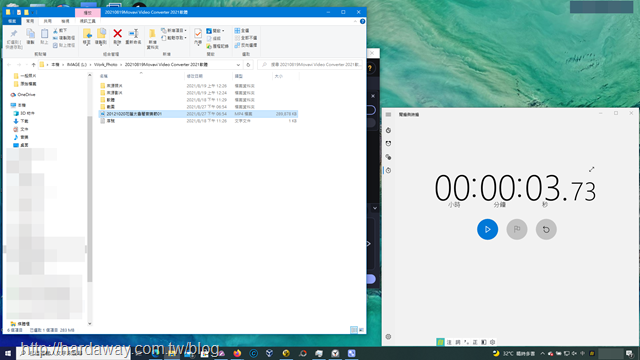Collapse the Explorer ribbon with the chevron
The height and width of the screenshot is (360, 640).
pyautogui.click(x=355, y=21)
